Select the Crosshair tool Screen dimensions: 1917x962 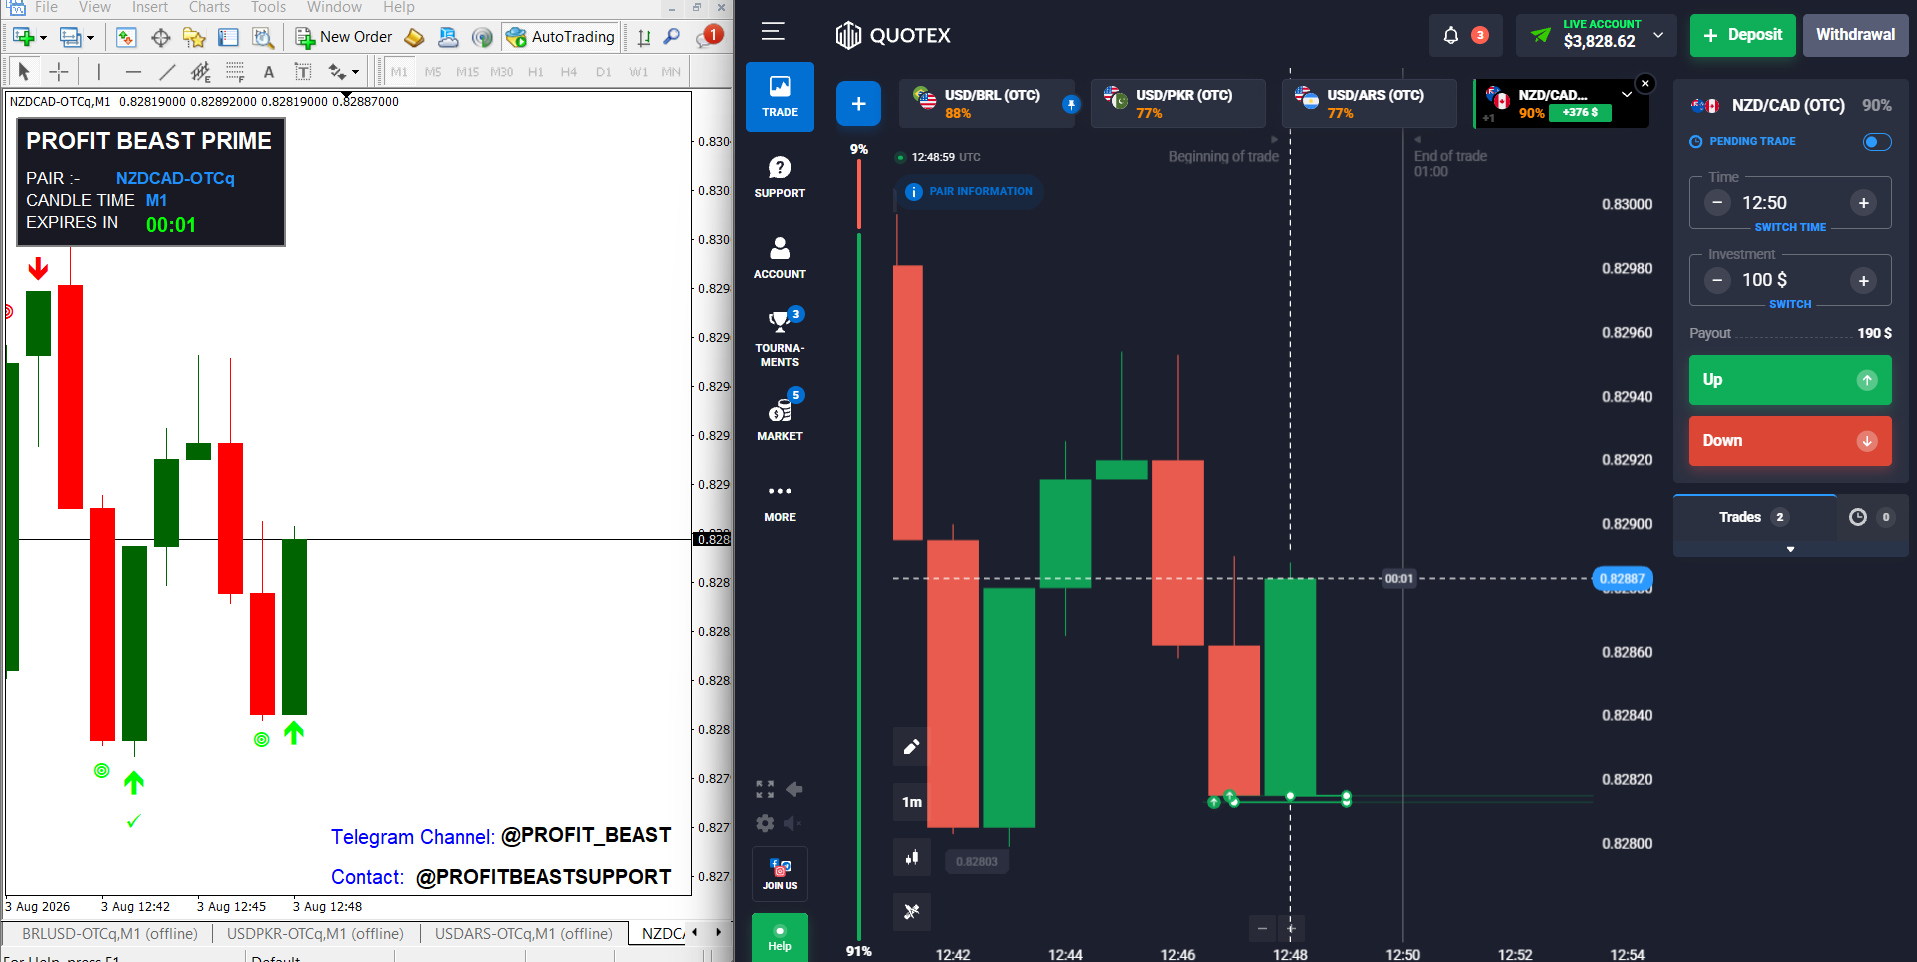[59, 71]
